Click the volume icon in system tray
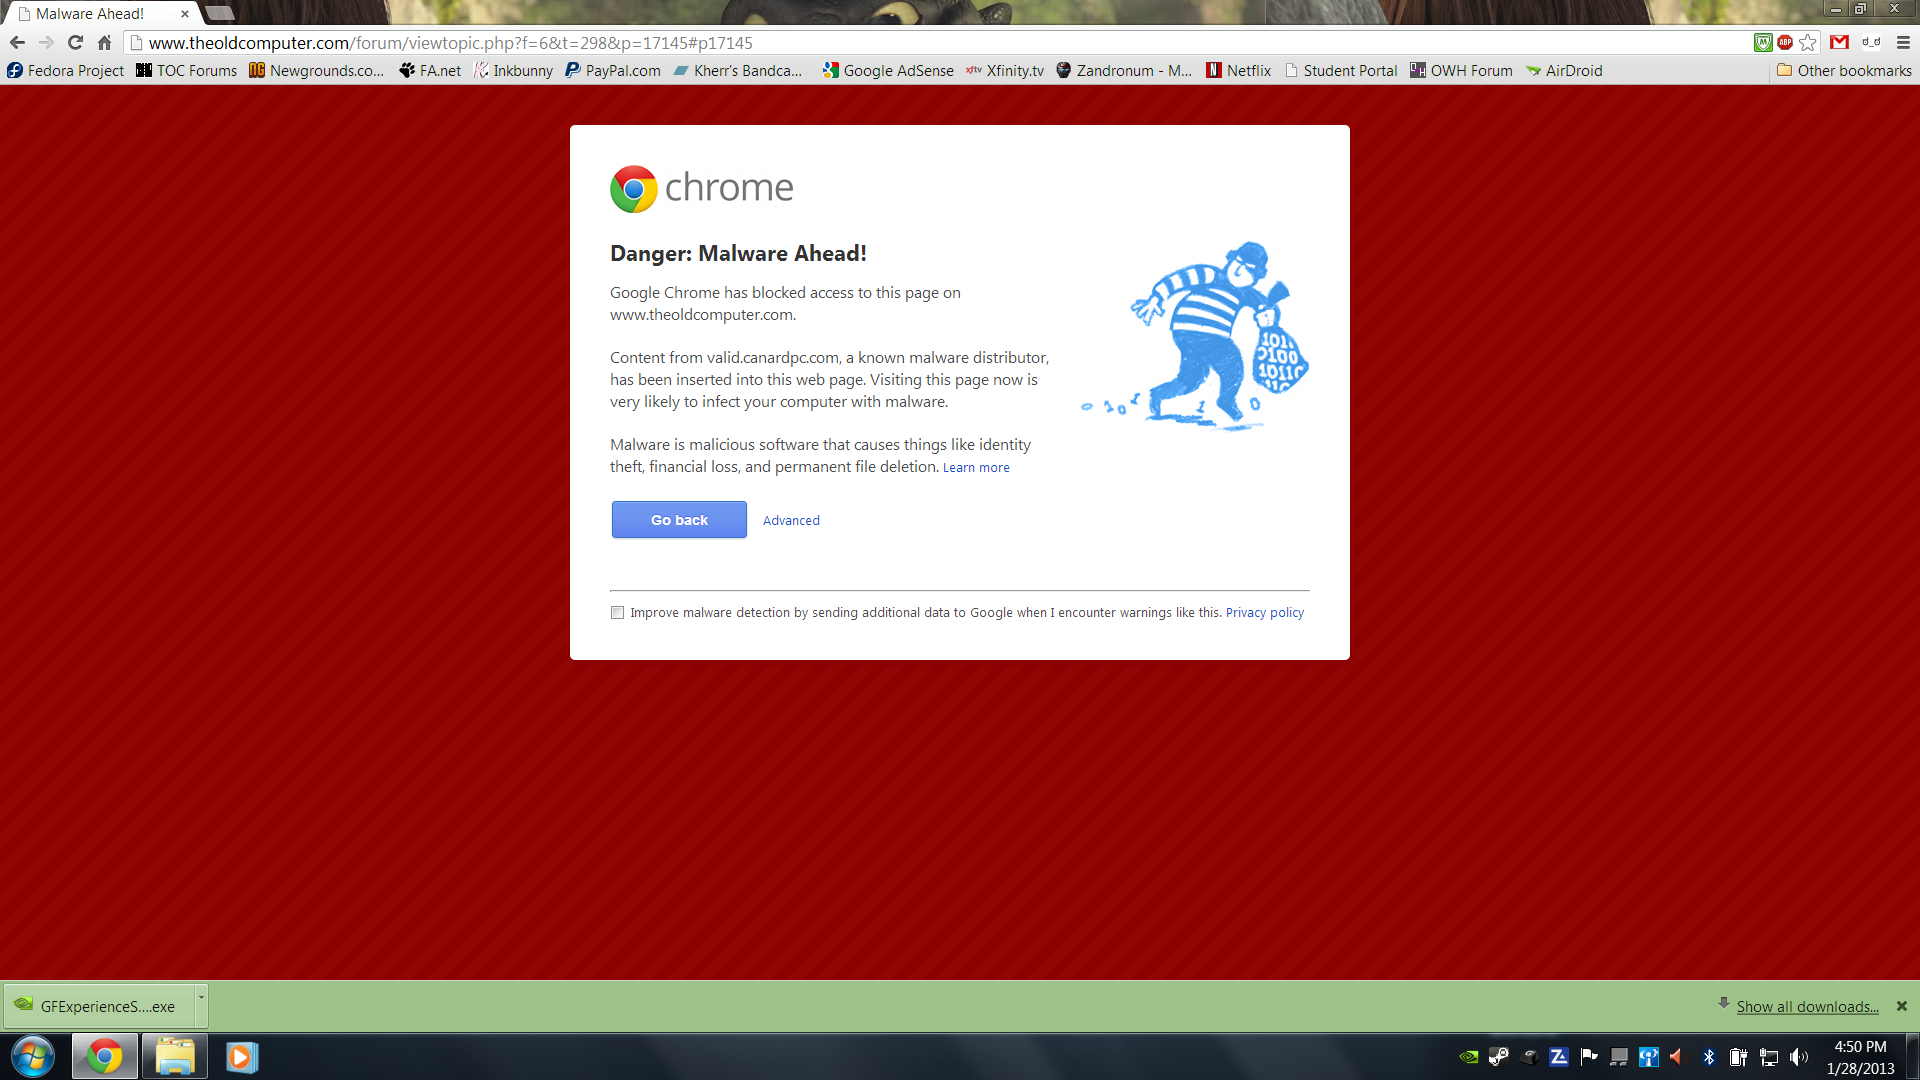The height and width of the screenshot is (1080, 1920). click(x=1799, y=1057)
